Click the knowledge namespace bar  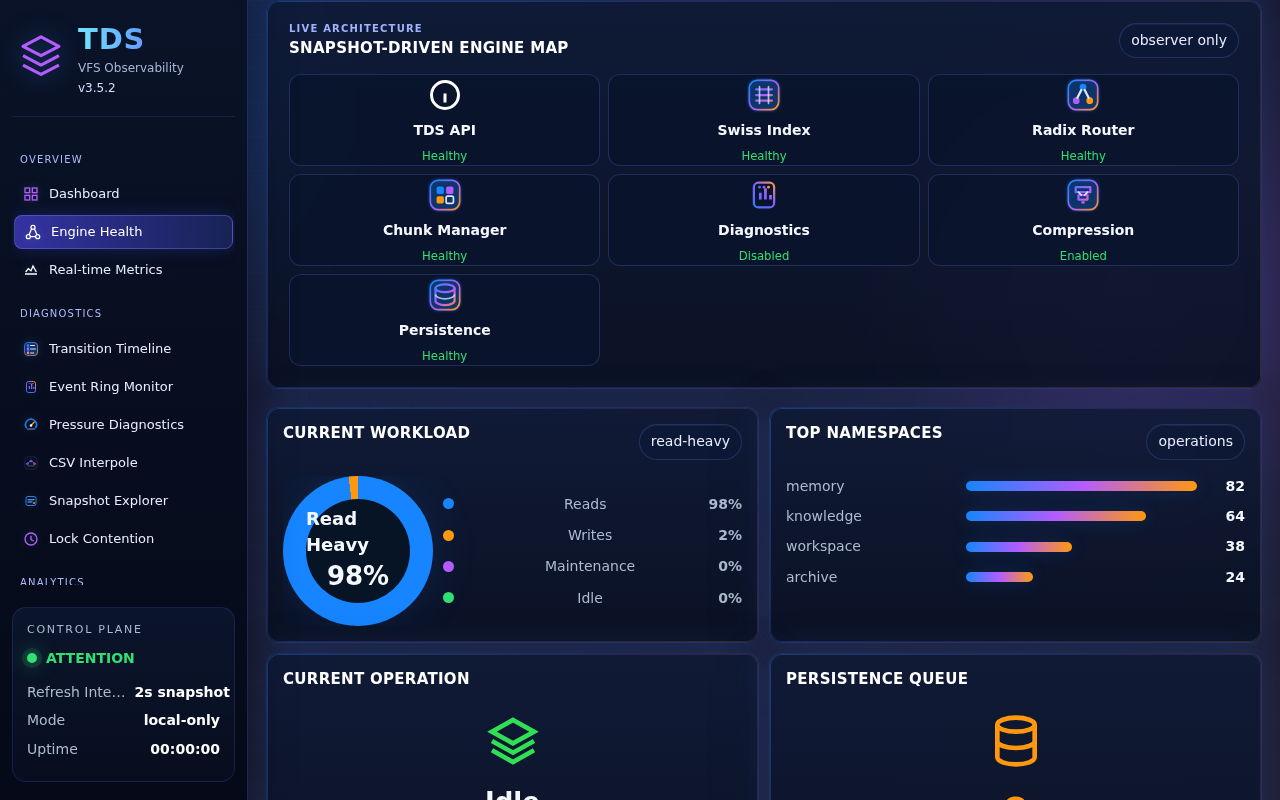(x=1056, y=516)
